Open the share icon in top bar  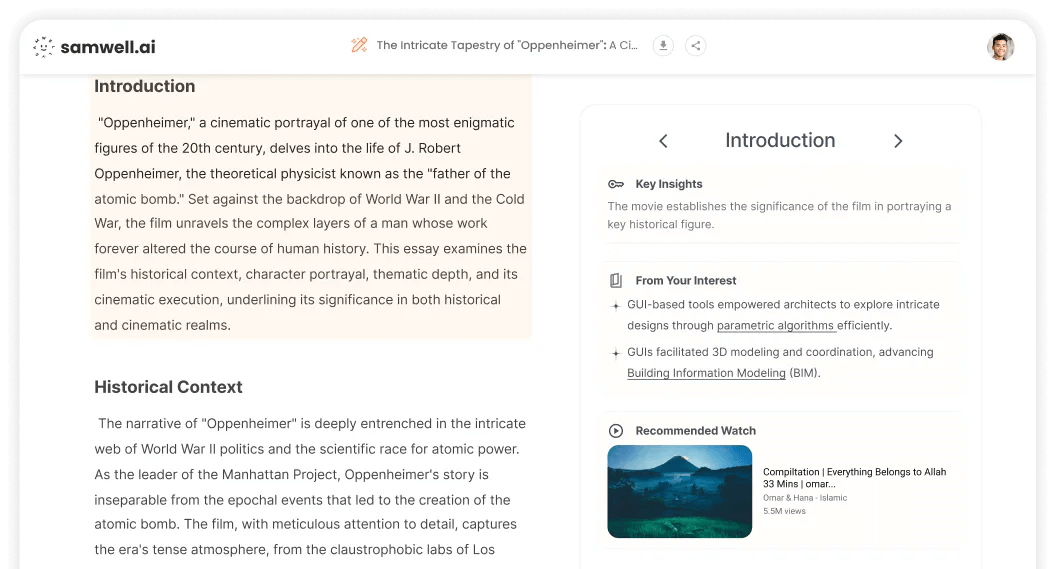tap(696, 45)
